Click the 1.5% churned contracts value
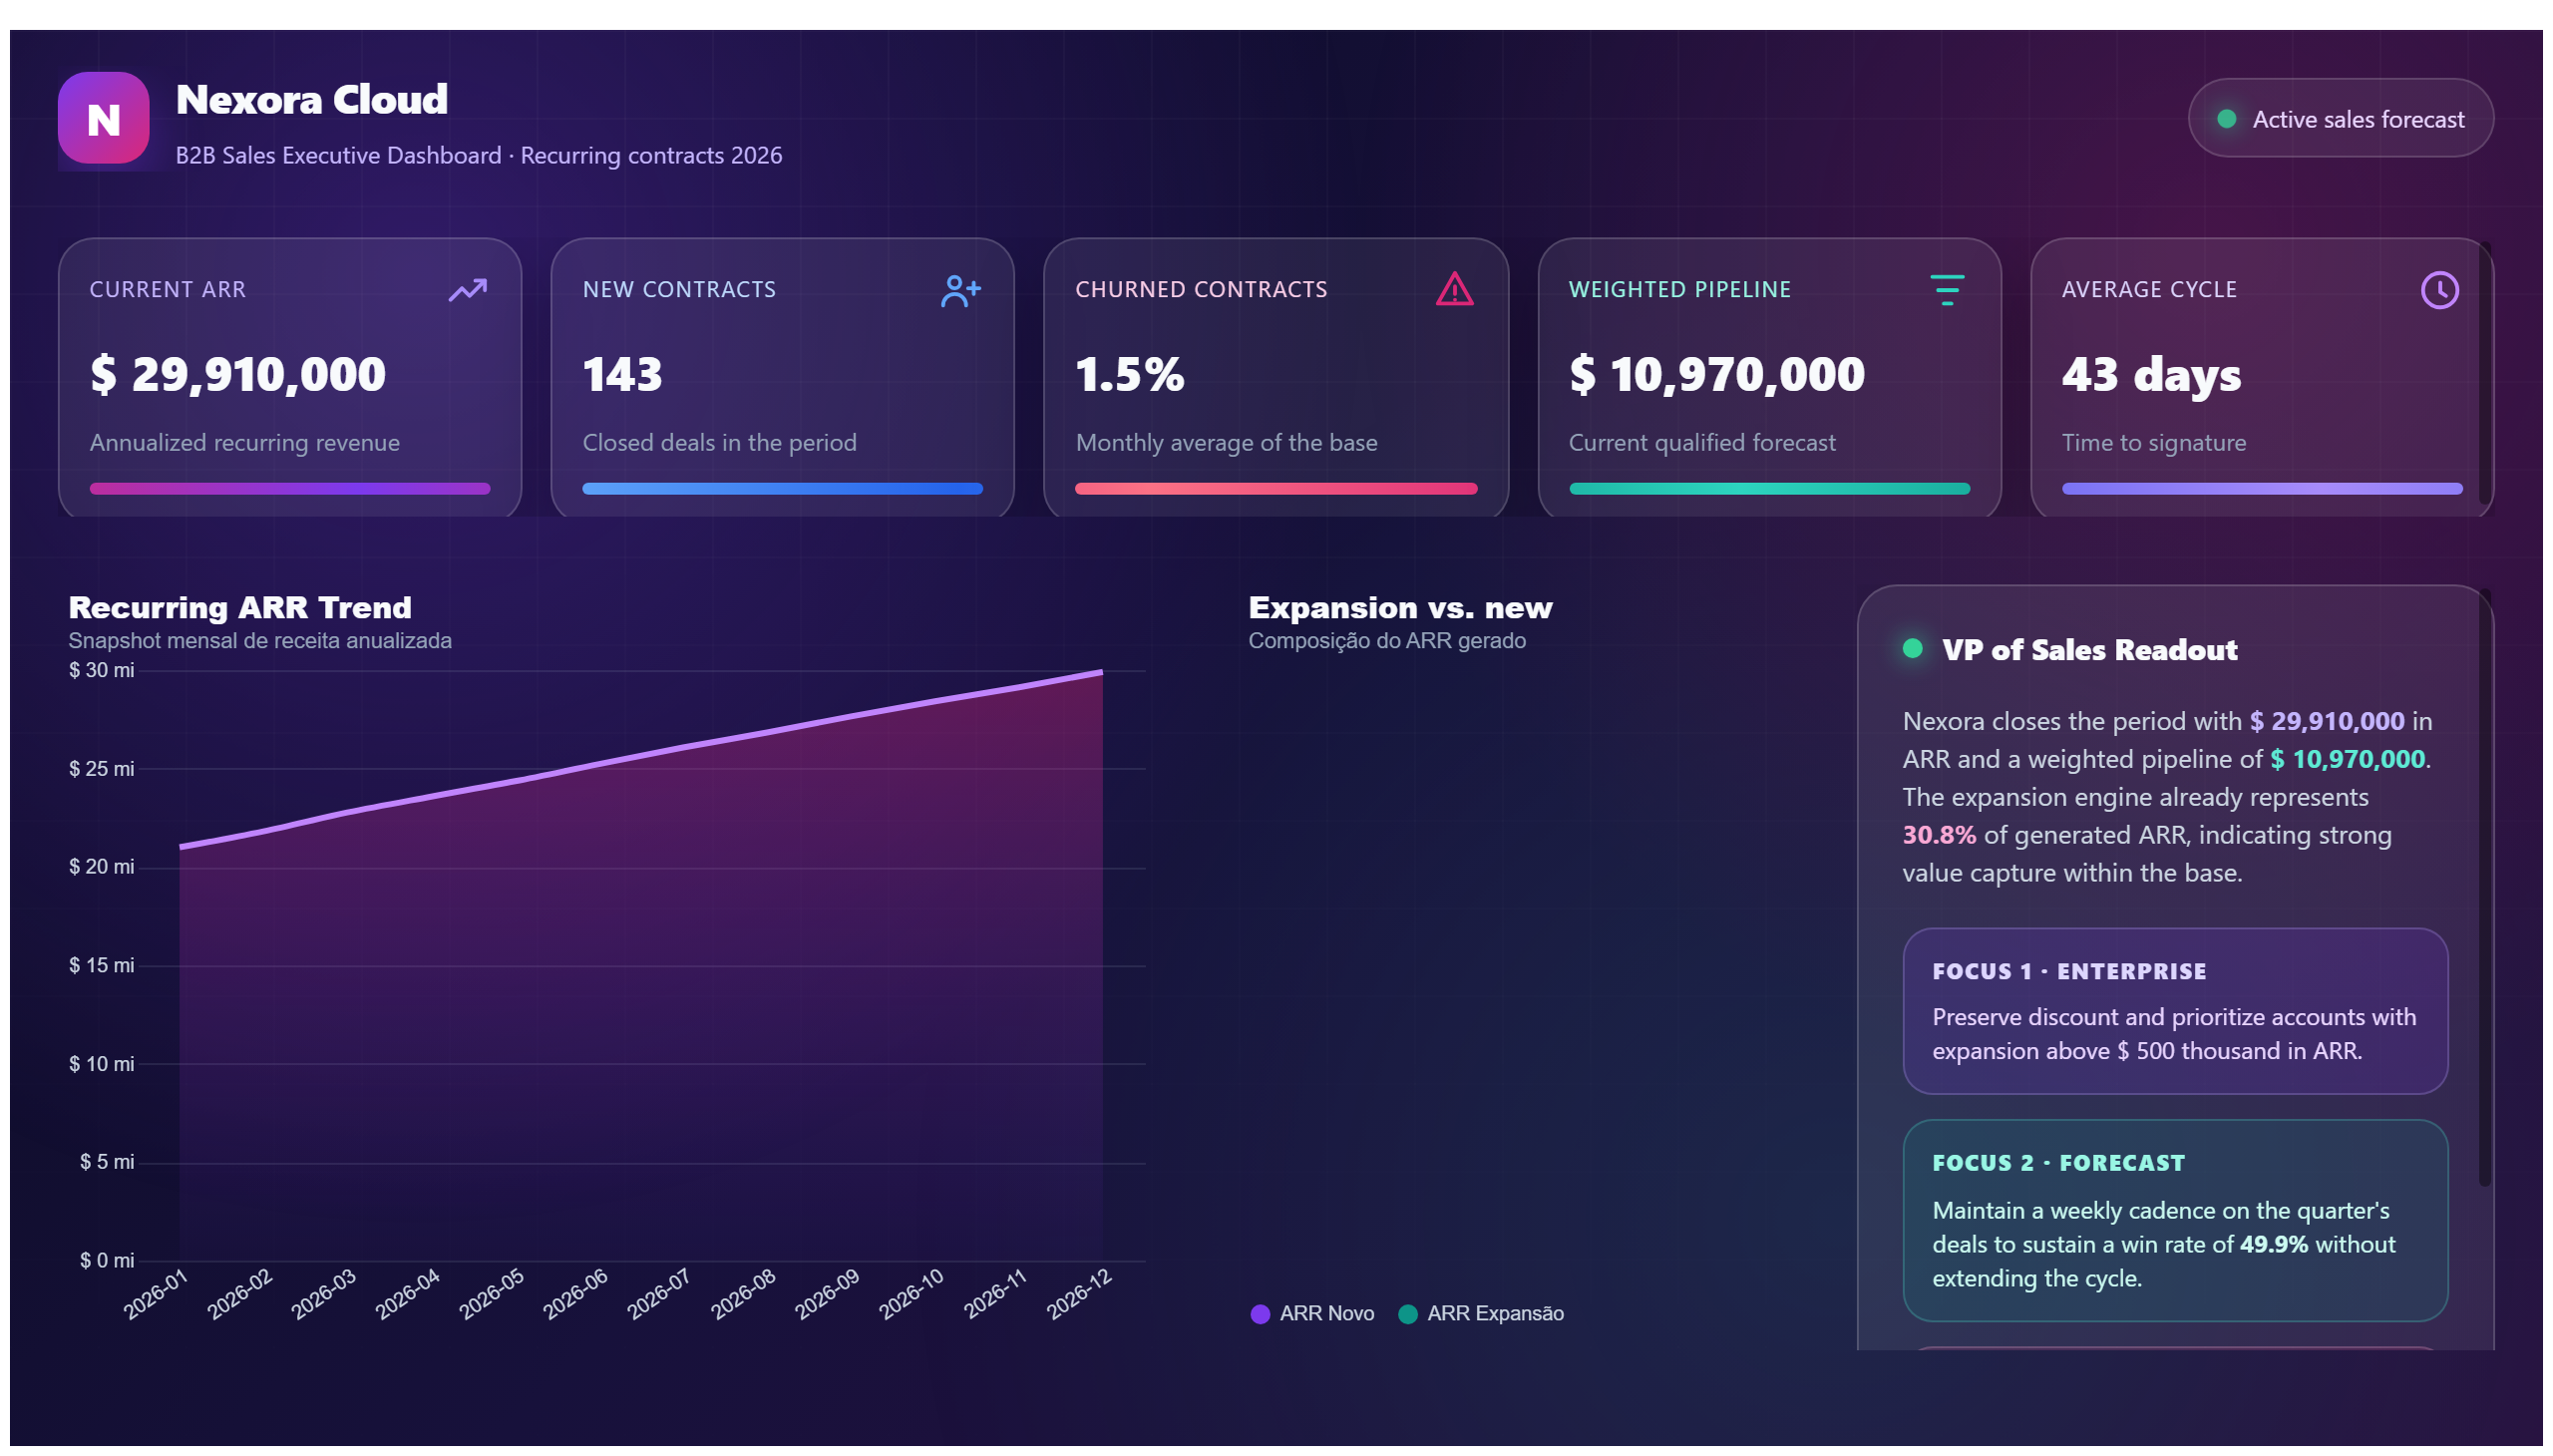This screenshot has height=1456, width=2553. click(1130, 374)
